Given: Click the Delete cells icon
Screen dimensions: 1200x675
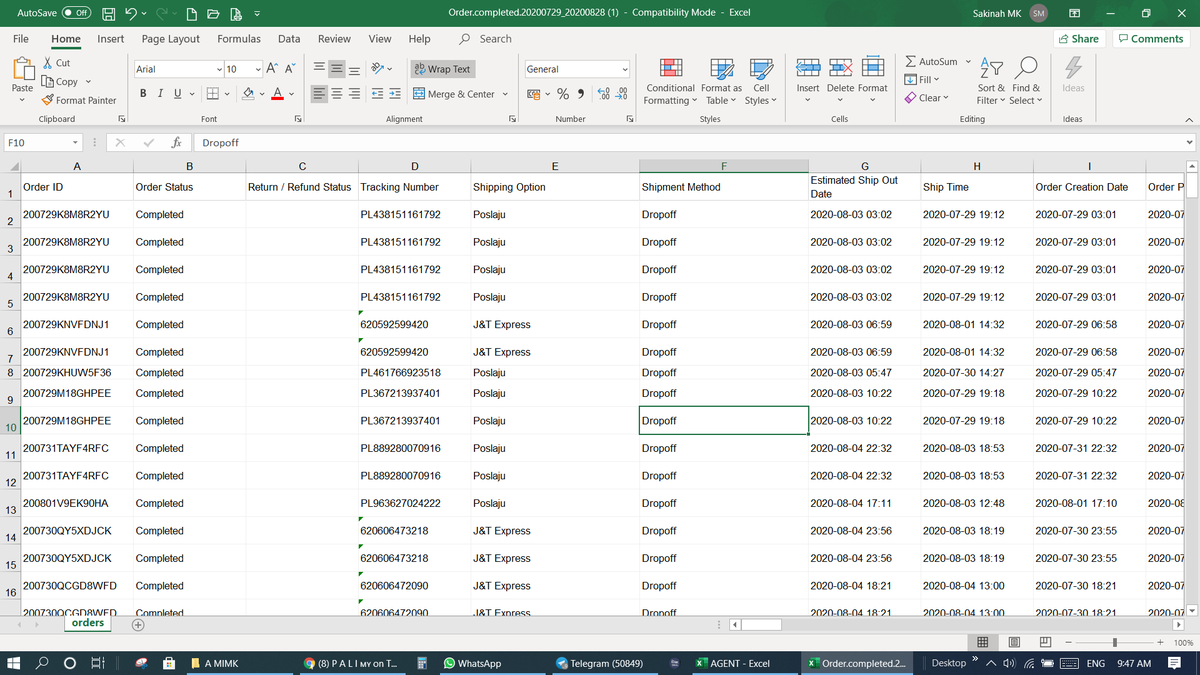Looking at the screenshot, I should [841, 68].
